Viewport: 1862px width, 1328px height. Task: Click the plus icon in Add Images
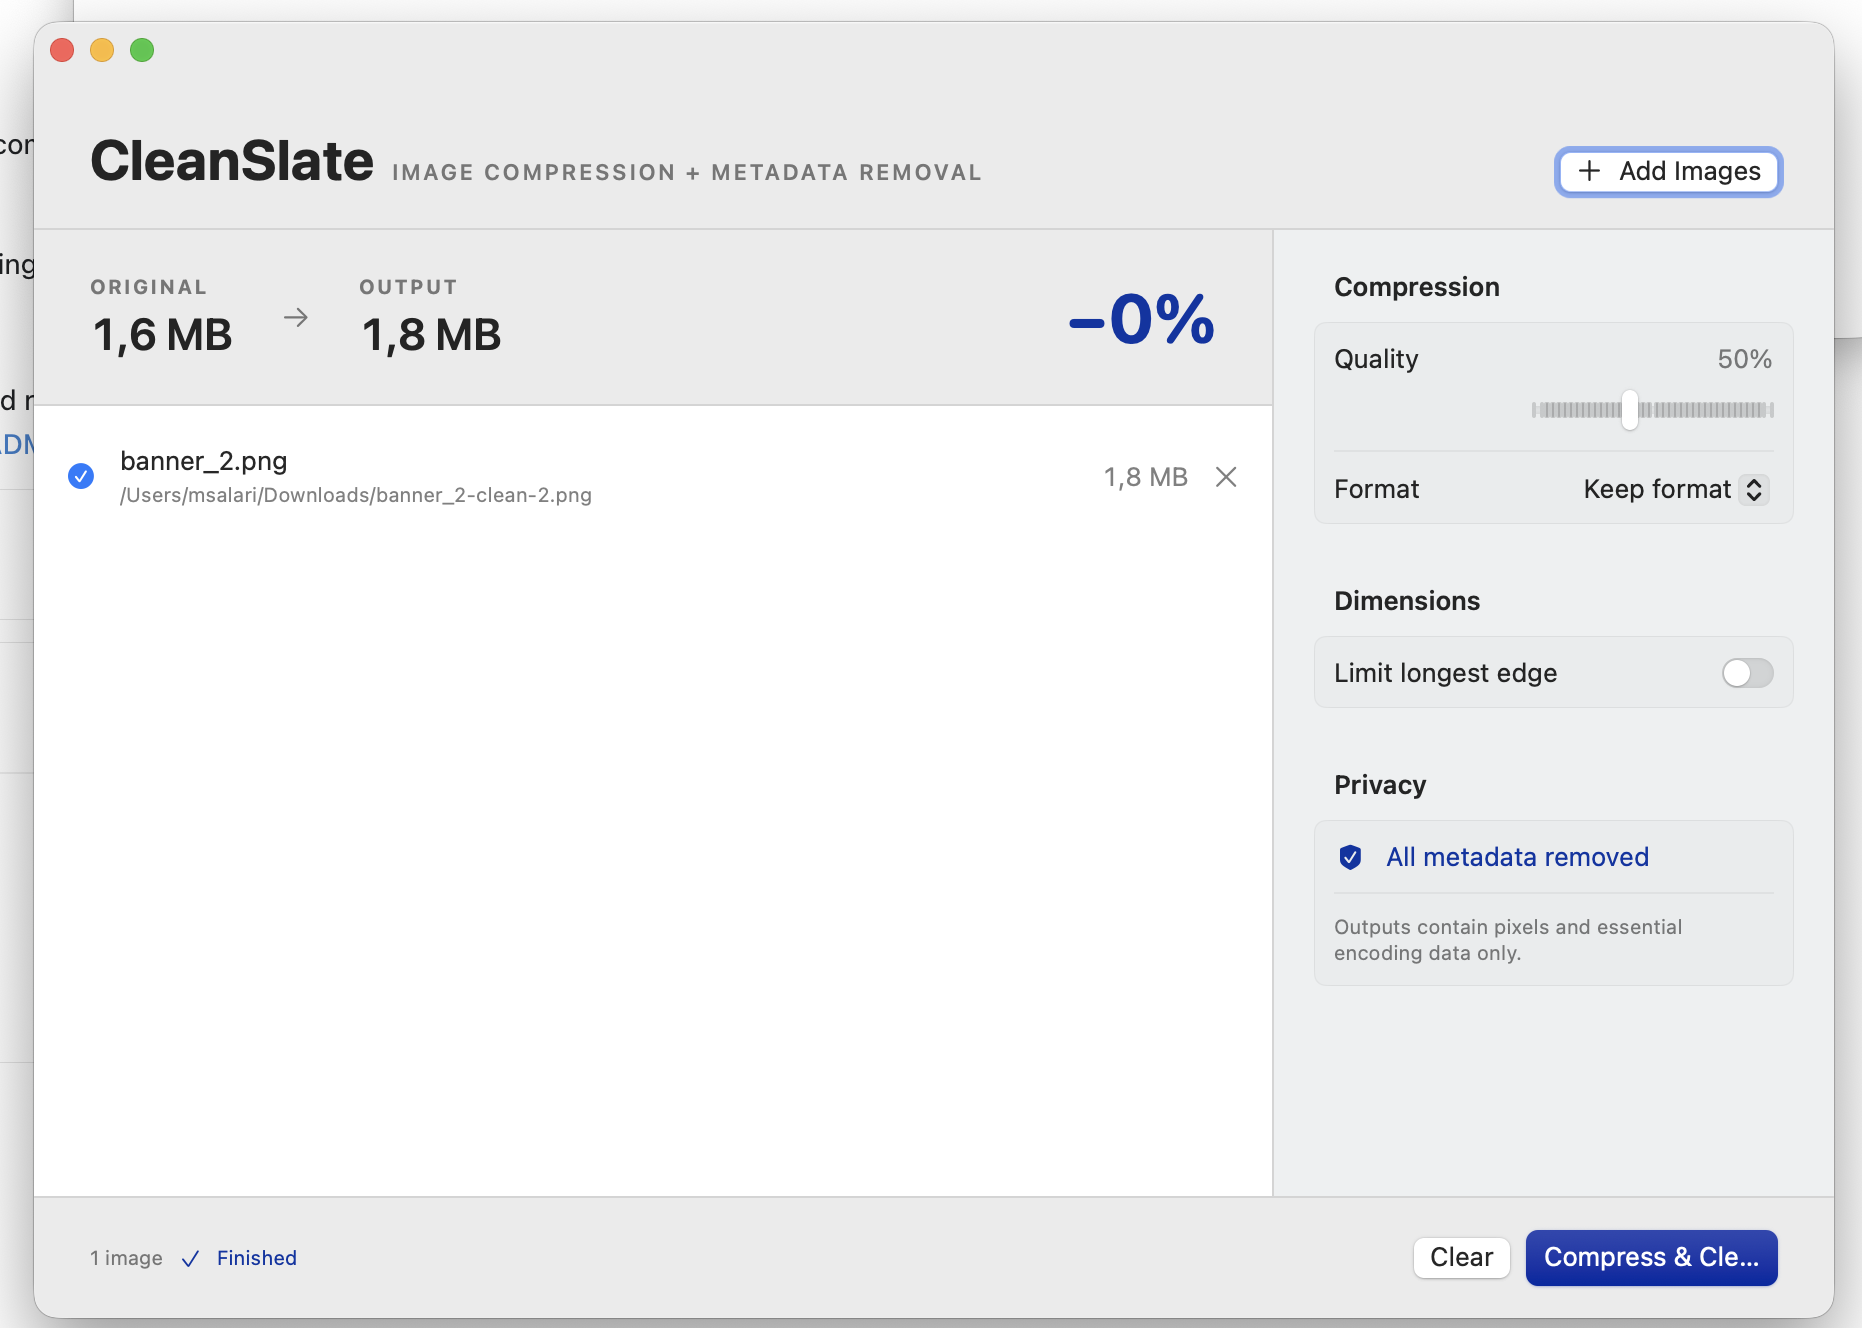(1589, 171)
